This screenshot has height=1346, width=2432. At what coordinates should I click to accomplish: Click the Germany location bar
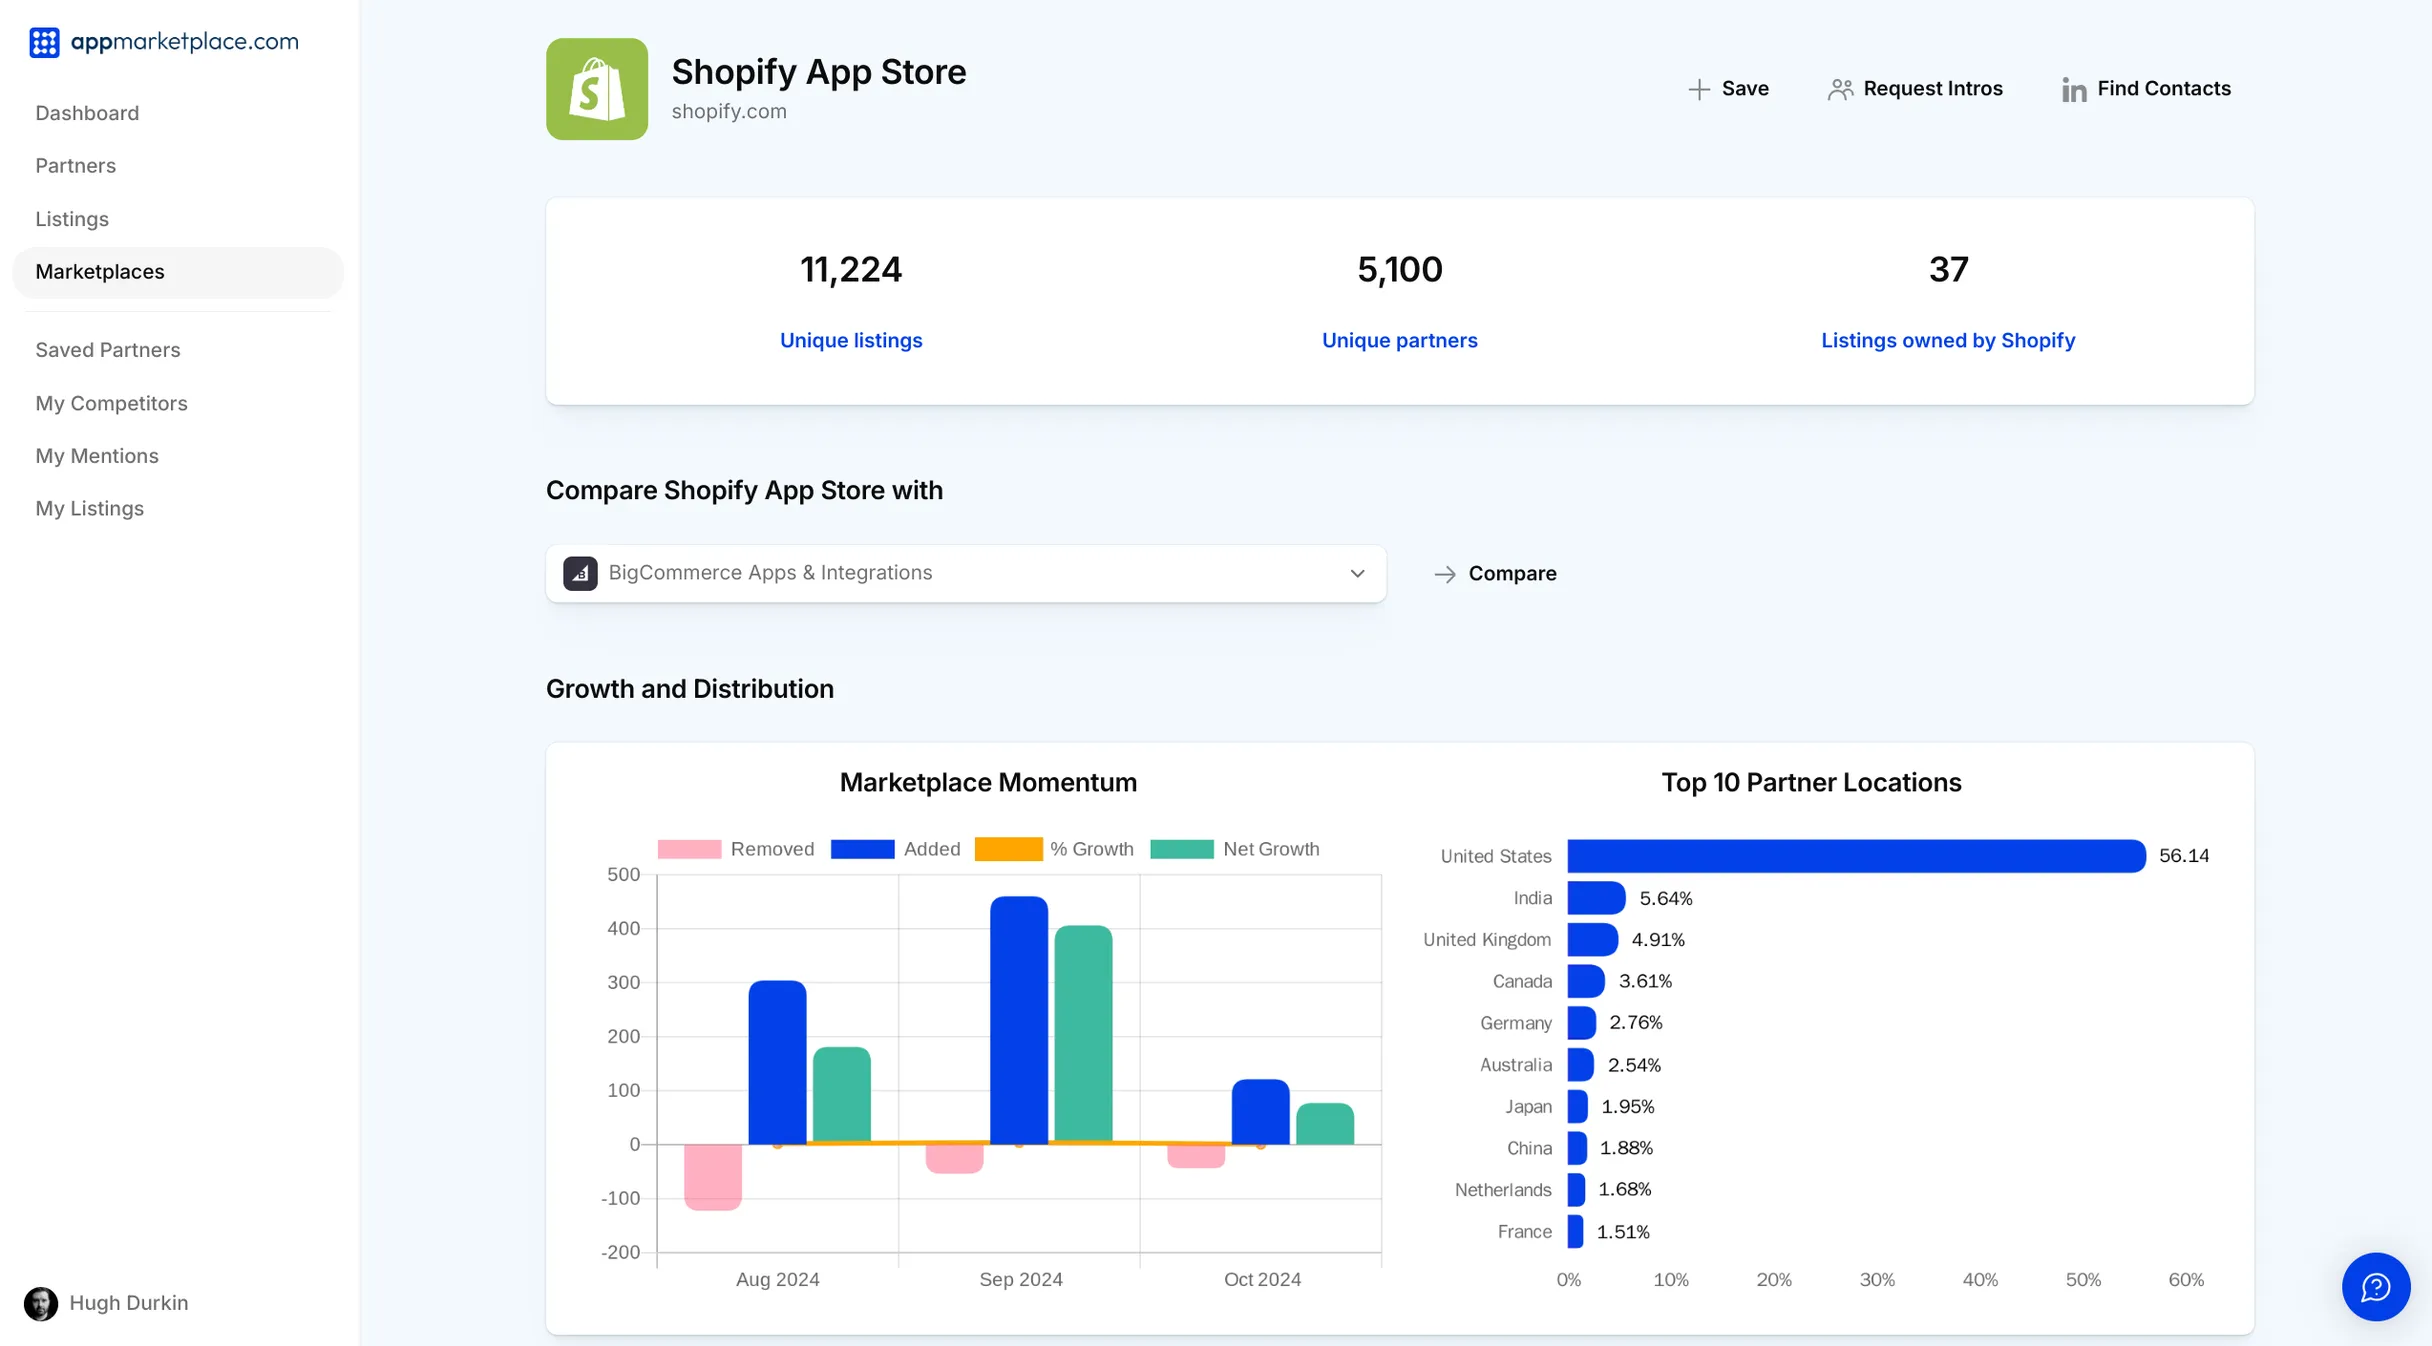point(1581,1023)
